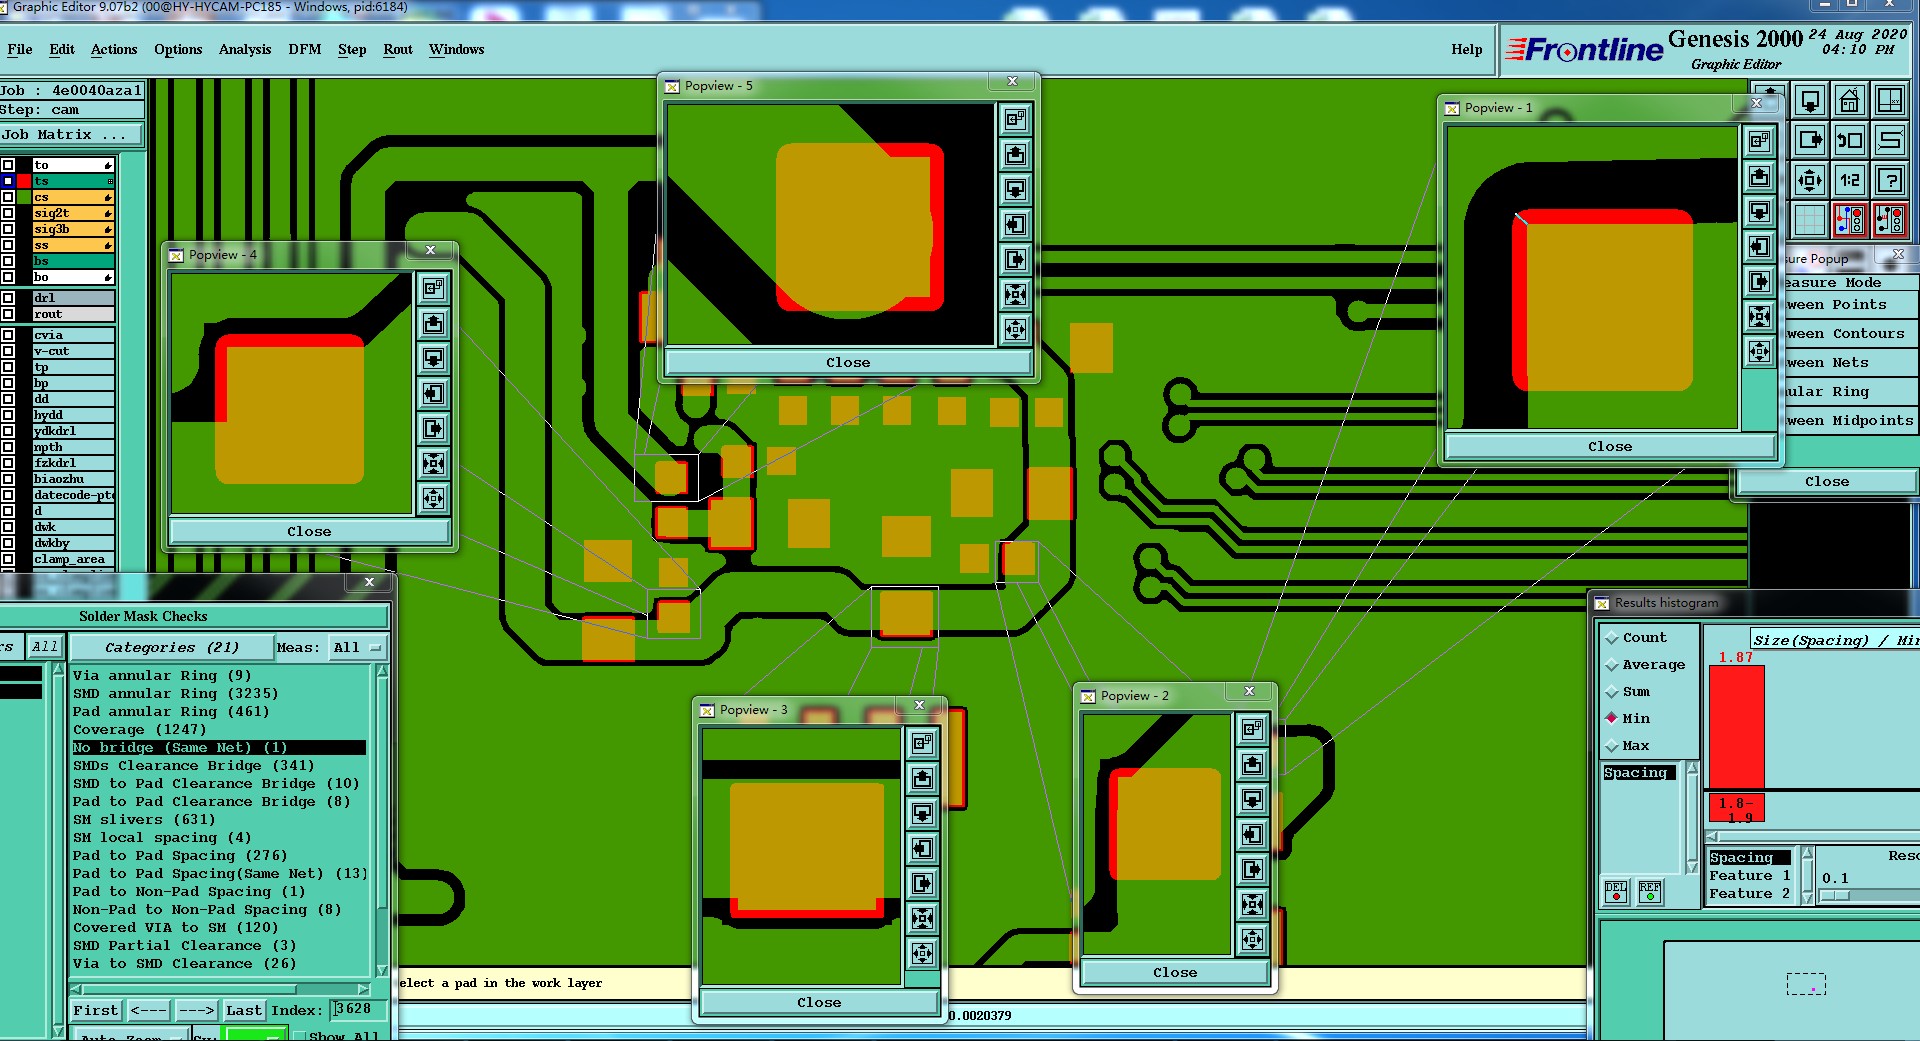Click the pan arrows icon in main toolbar
Screen dimensions: 1920x1041
click(x=1810, y=181)
